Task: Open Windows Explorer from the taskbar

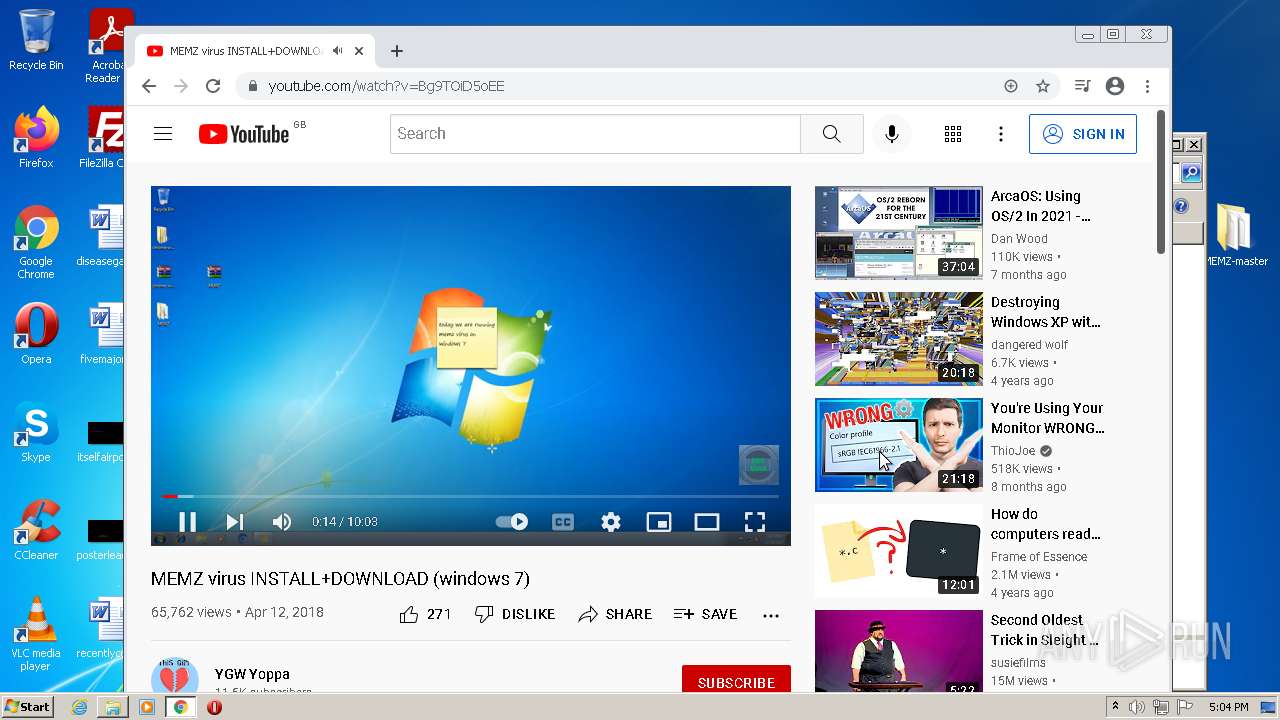Action: click(113, 707)
